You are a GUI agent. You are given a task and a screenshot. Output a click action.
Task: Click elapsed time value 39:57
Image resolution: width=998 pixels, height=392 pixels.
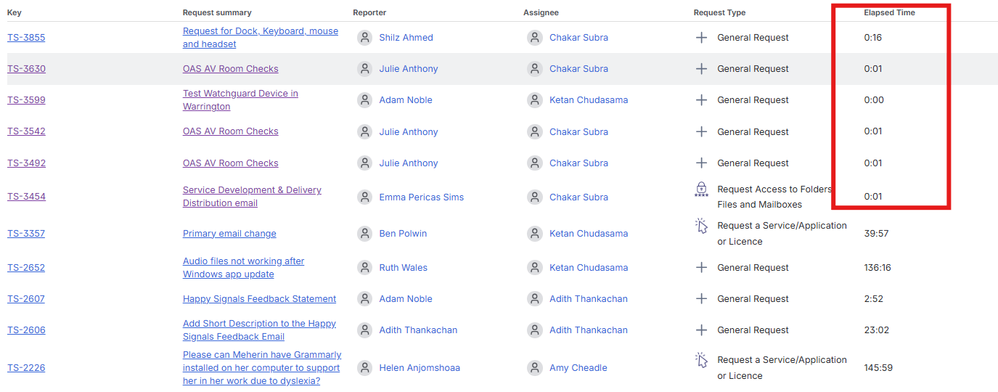pyautogui.click(x=876, y=234)
